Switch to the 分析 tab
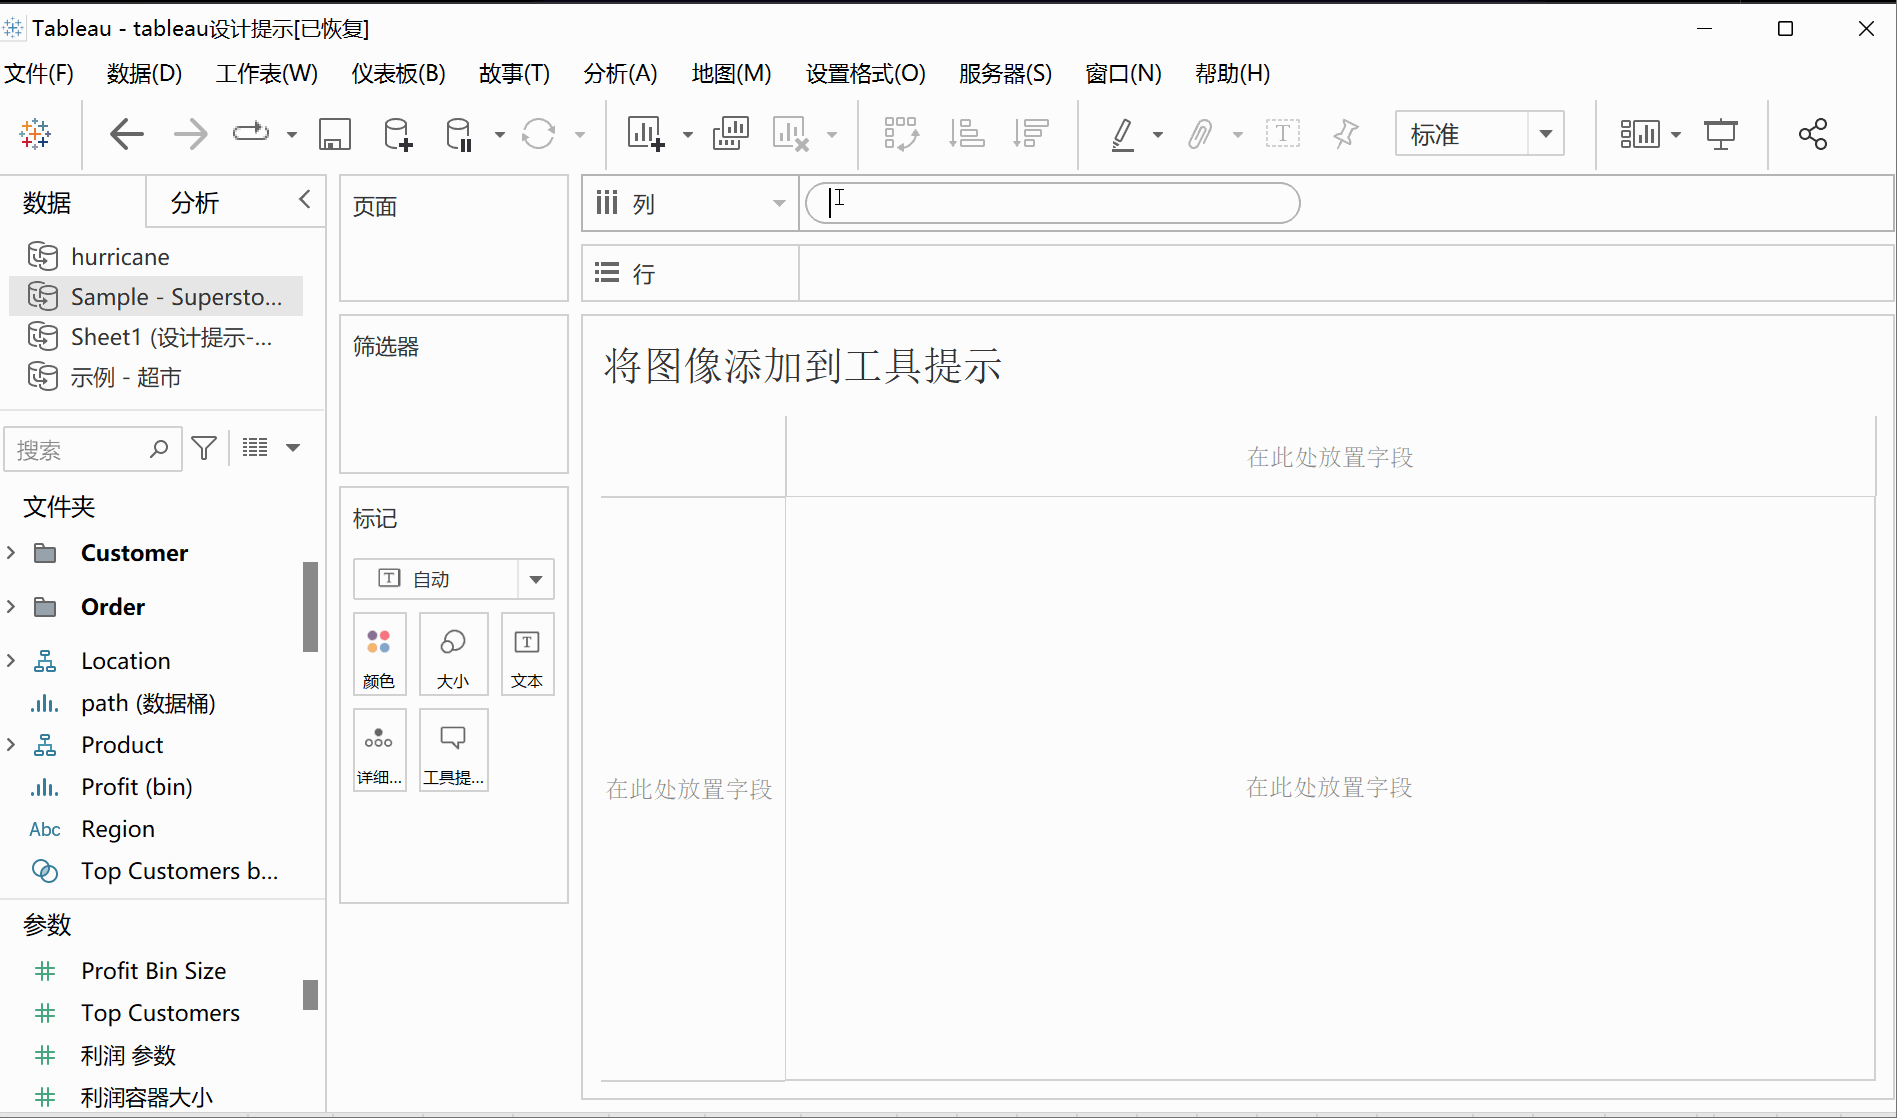The image size is (1897, 1118). point(195,203)
